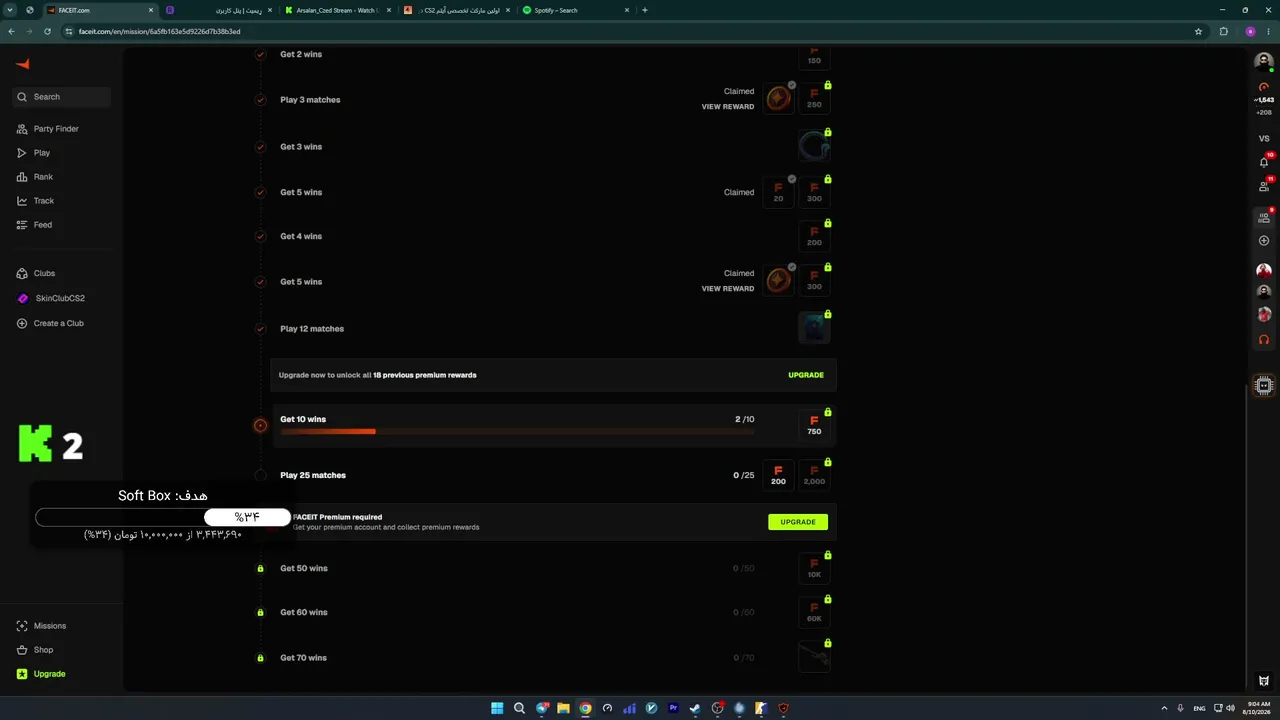Click the FACEIT logo in the sidebar
Image resolution: width=1280 pixels, height=720 pixels.
point(23,64)
